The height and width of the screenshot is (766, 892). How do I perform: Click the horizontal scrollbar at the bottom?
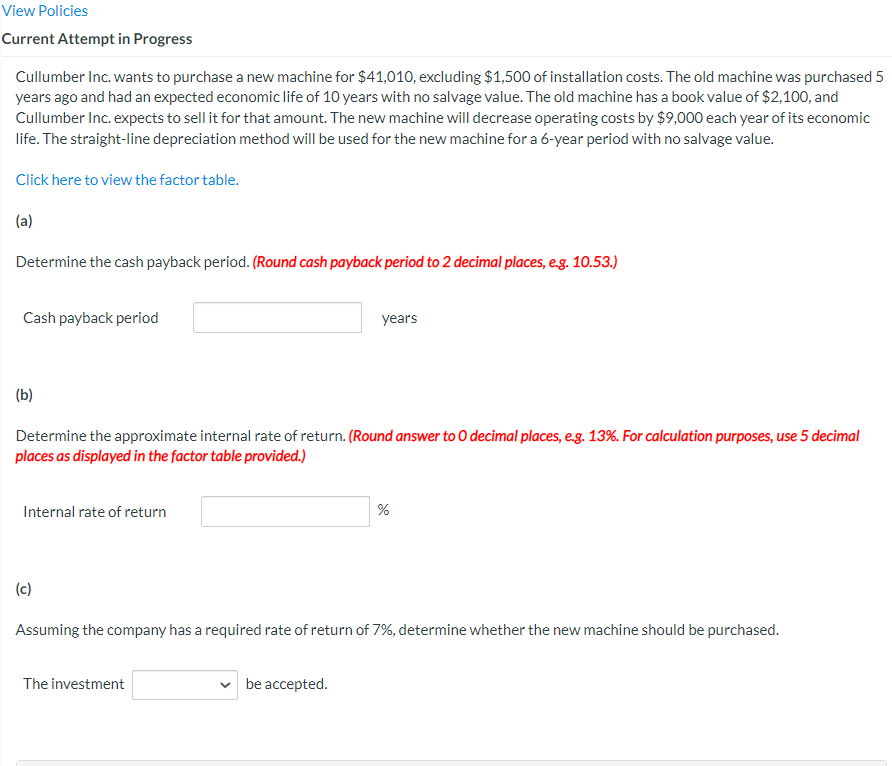(x=446, y=762)
